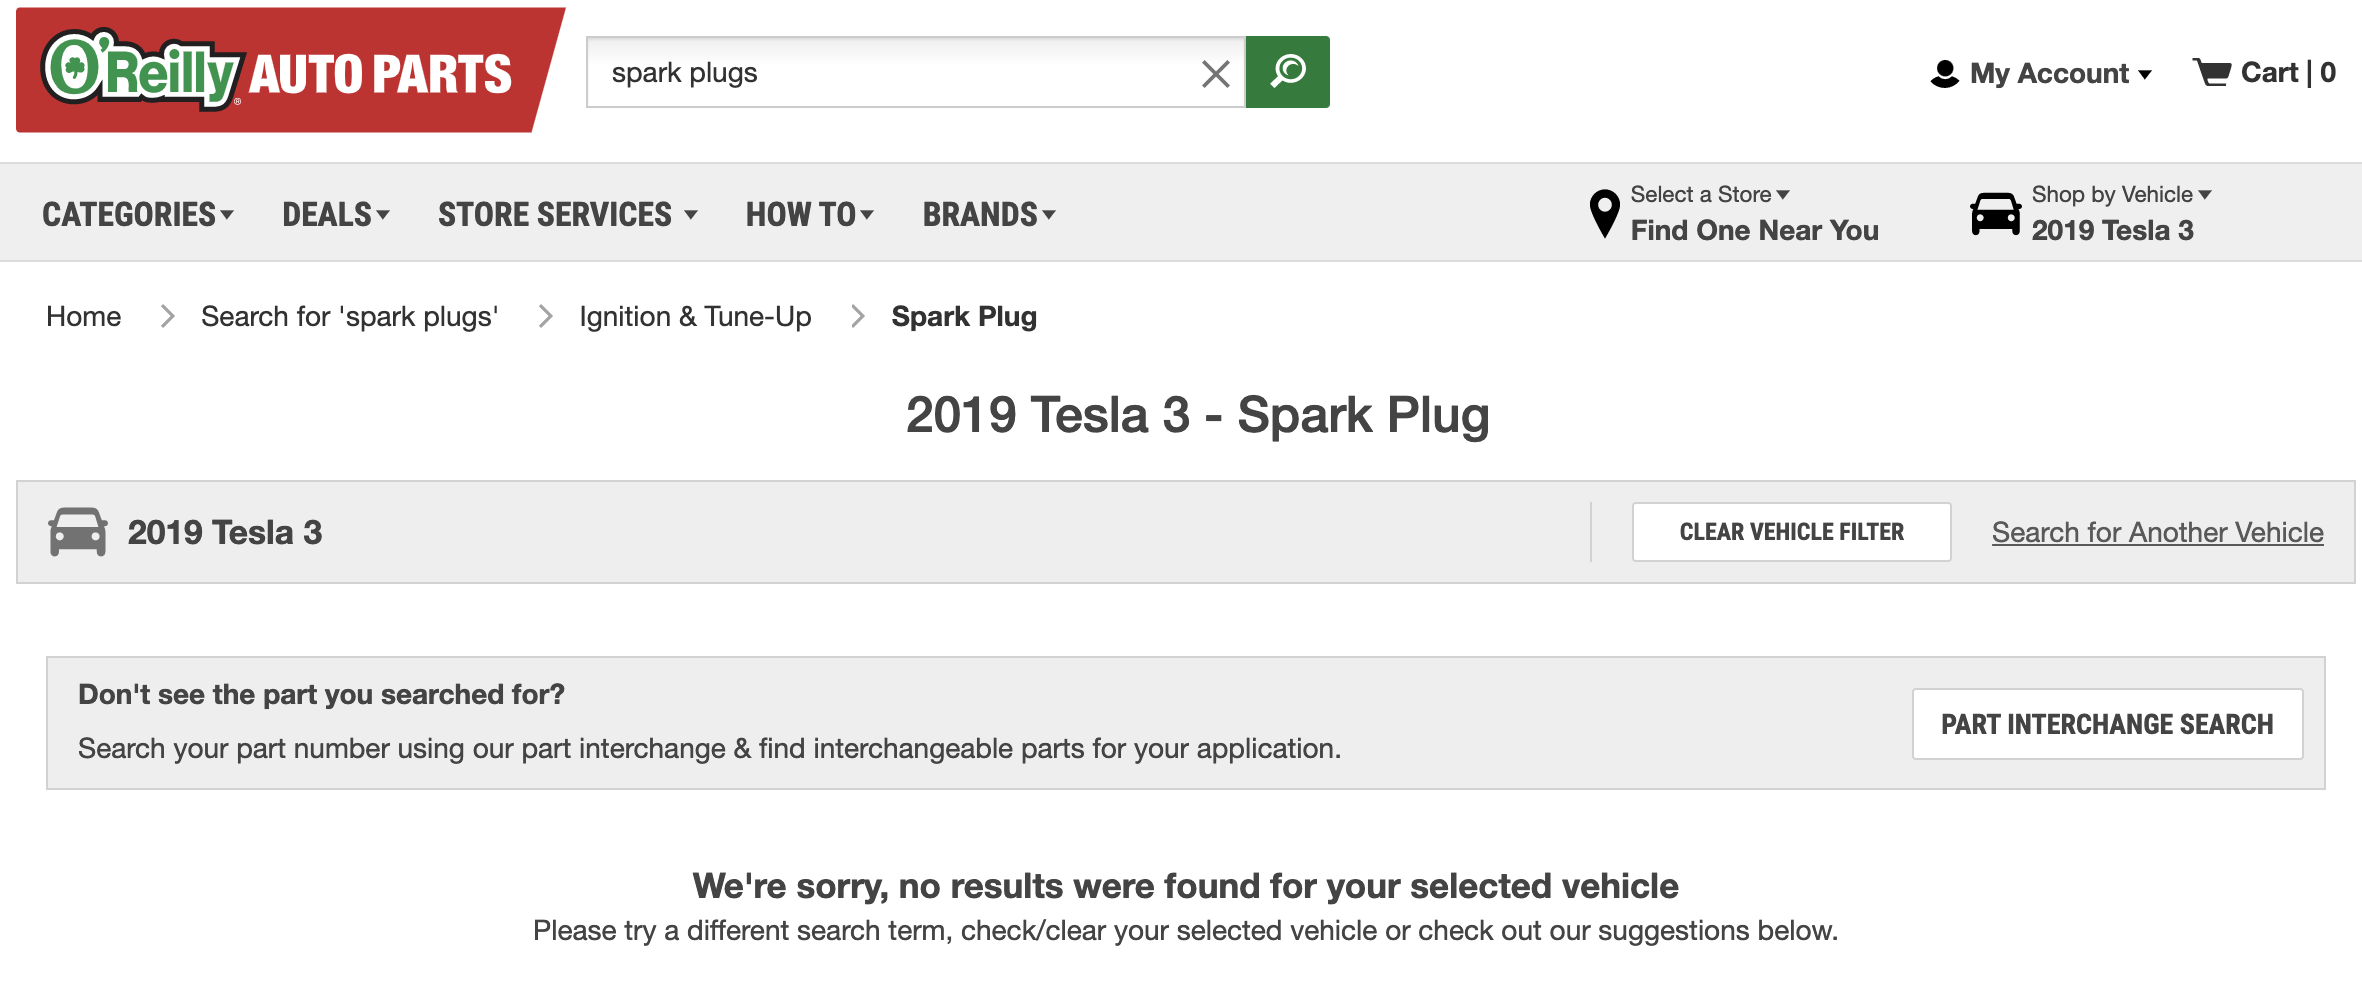Click "Don't see the part you searched for?" text

tap(321, 694)
